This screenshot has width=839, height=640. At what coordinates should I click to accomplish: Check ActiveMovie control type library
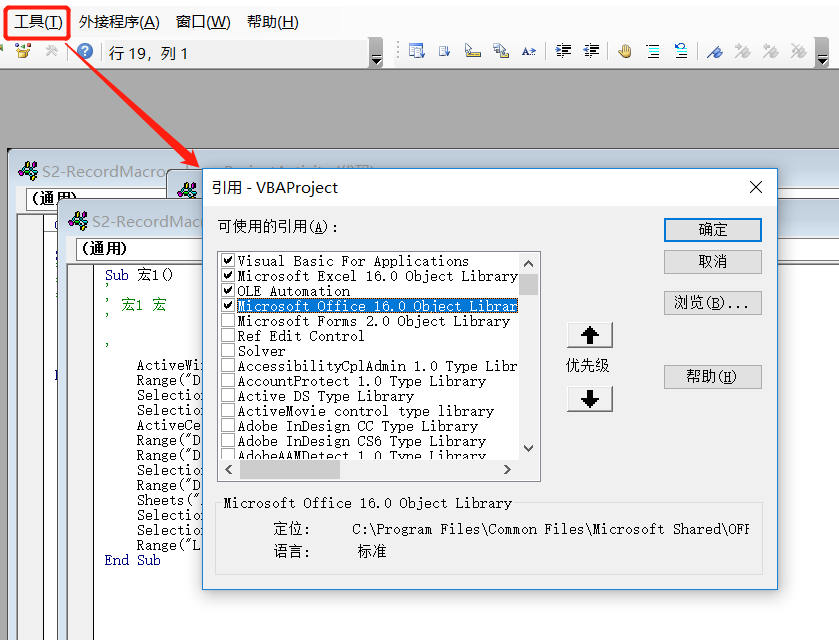pos(228,410)
